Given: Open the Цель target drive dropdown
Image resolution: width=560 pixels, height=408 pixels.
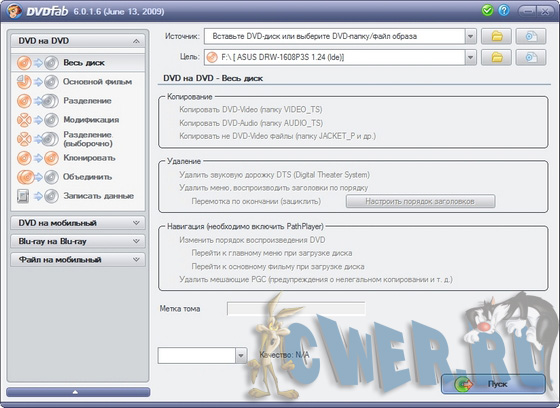Looking at the screenshot, I should tap(471, 57).
